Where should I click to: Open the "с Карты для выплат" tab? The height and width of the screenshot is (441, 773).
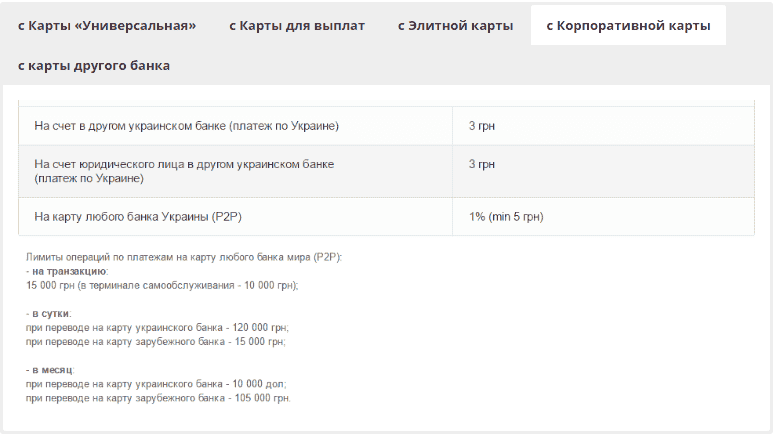click(297, 25)
